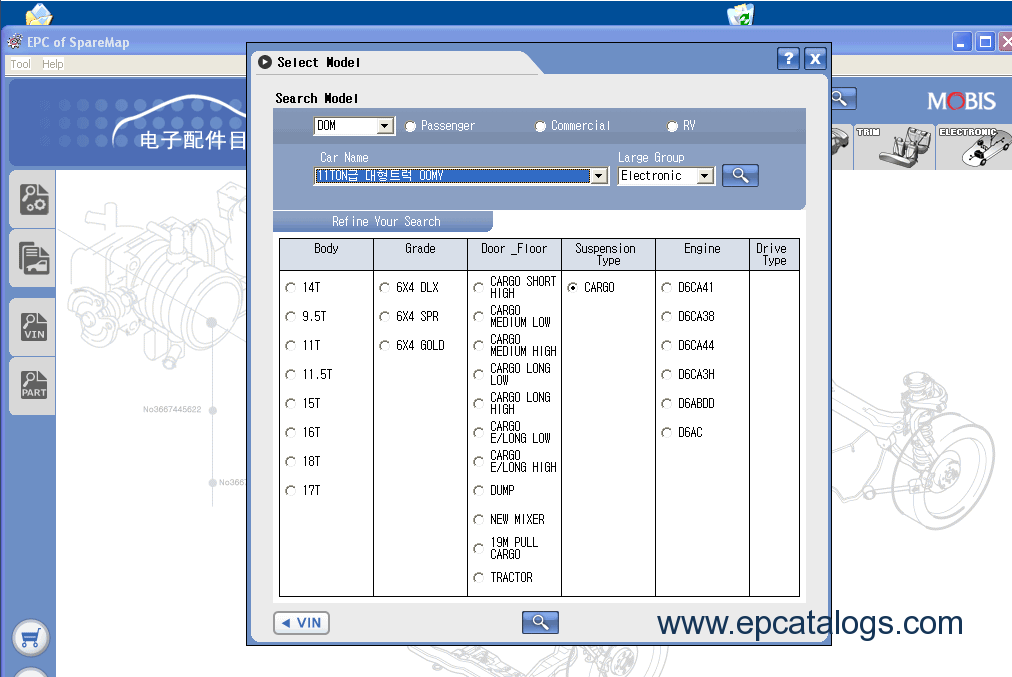Click the magnifier button beside the MOBIS logo
Viewport: 1012px width, 677px height.
[842, 99]
